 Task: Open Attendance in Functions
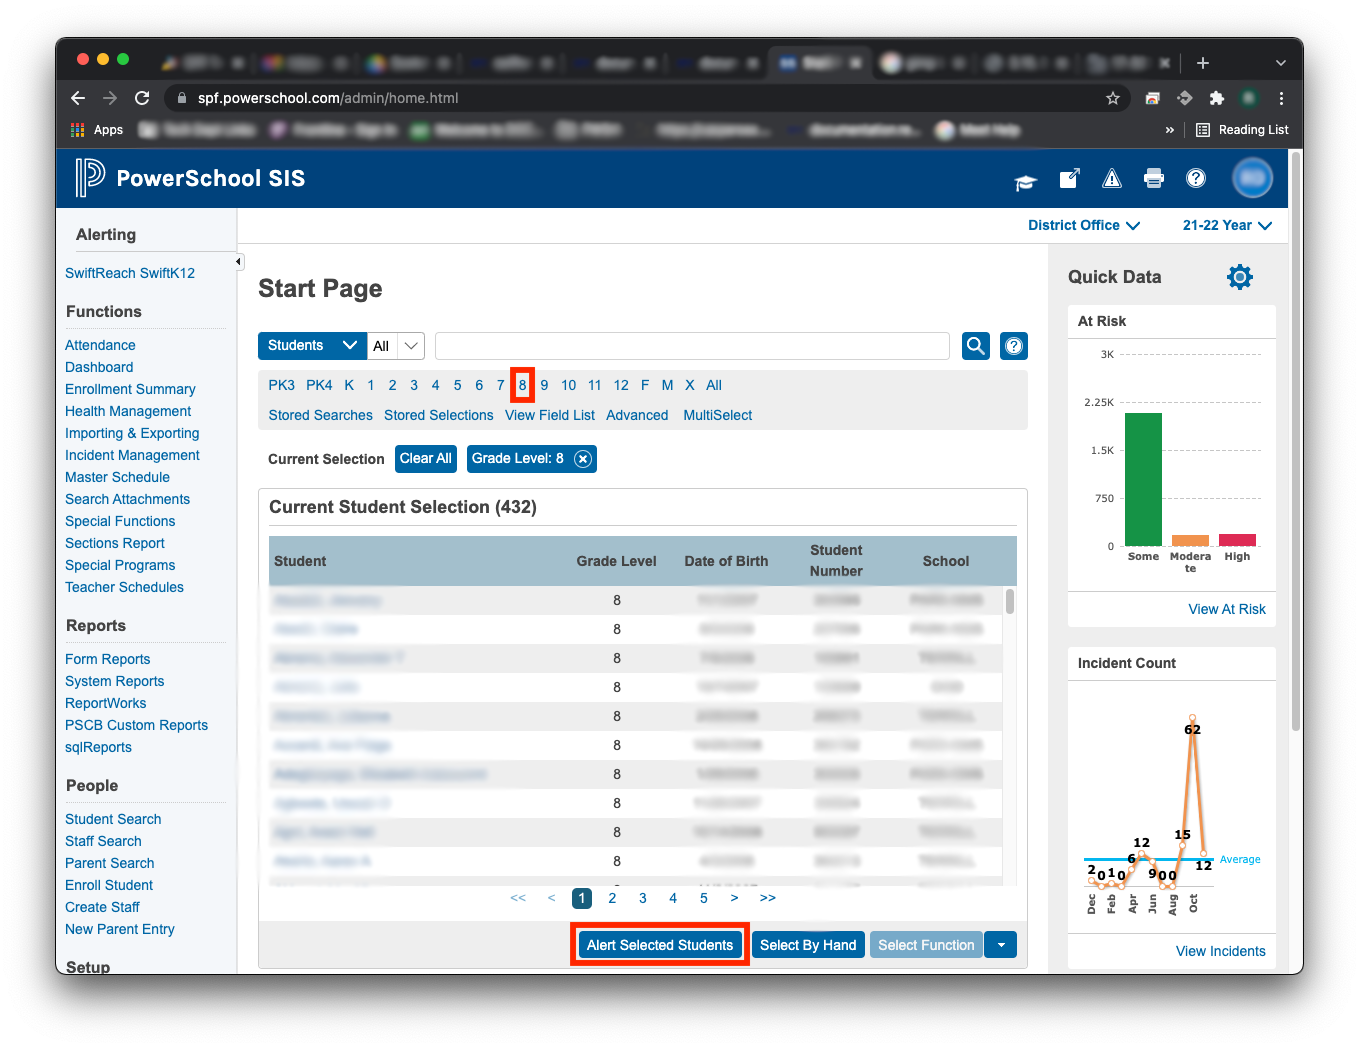[100, 345]
